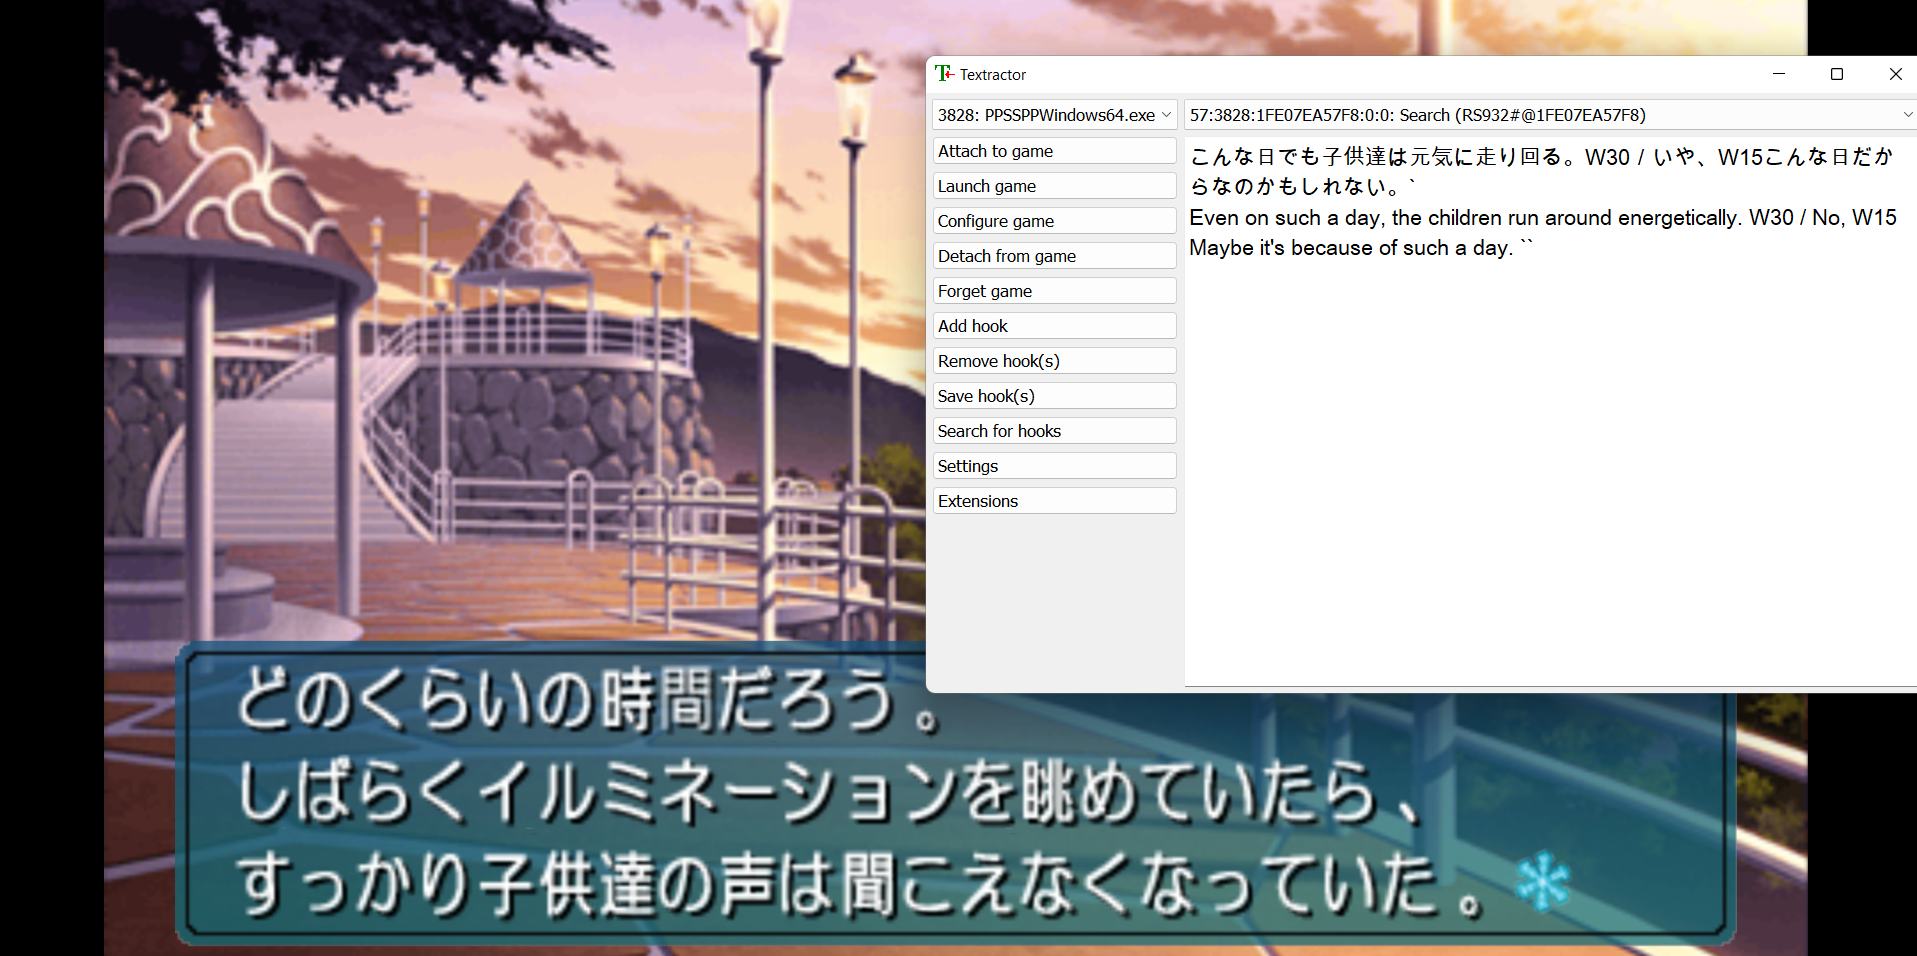Search for hooks in the process
Viewport: 1917px width, 956px height.
[1054, 430]
